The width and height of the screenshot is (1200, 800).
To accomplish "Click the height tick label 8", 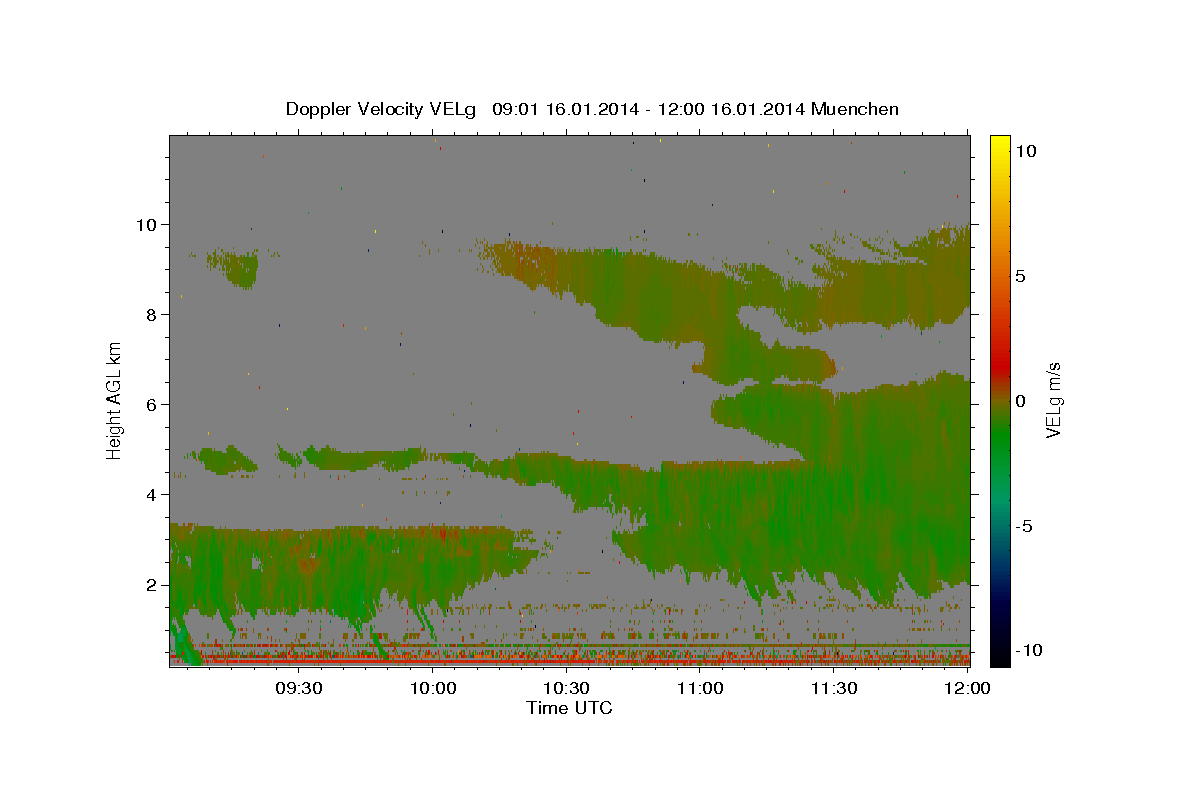I will pos(152,314).
